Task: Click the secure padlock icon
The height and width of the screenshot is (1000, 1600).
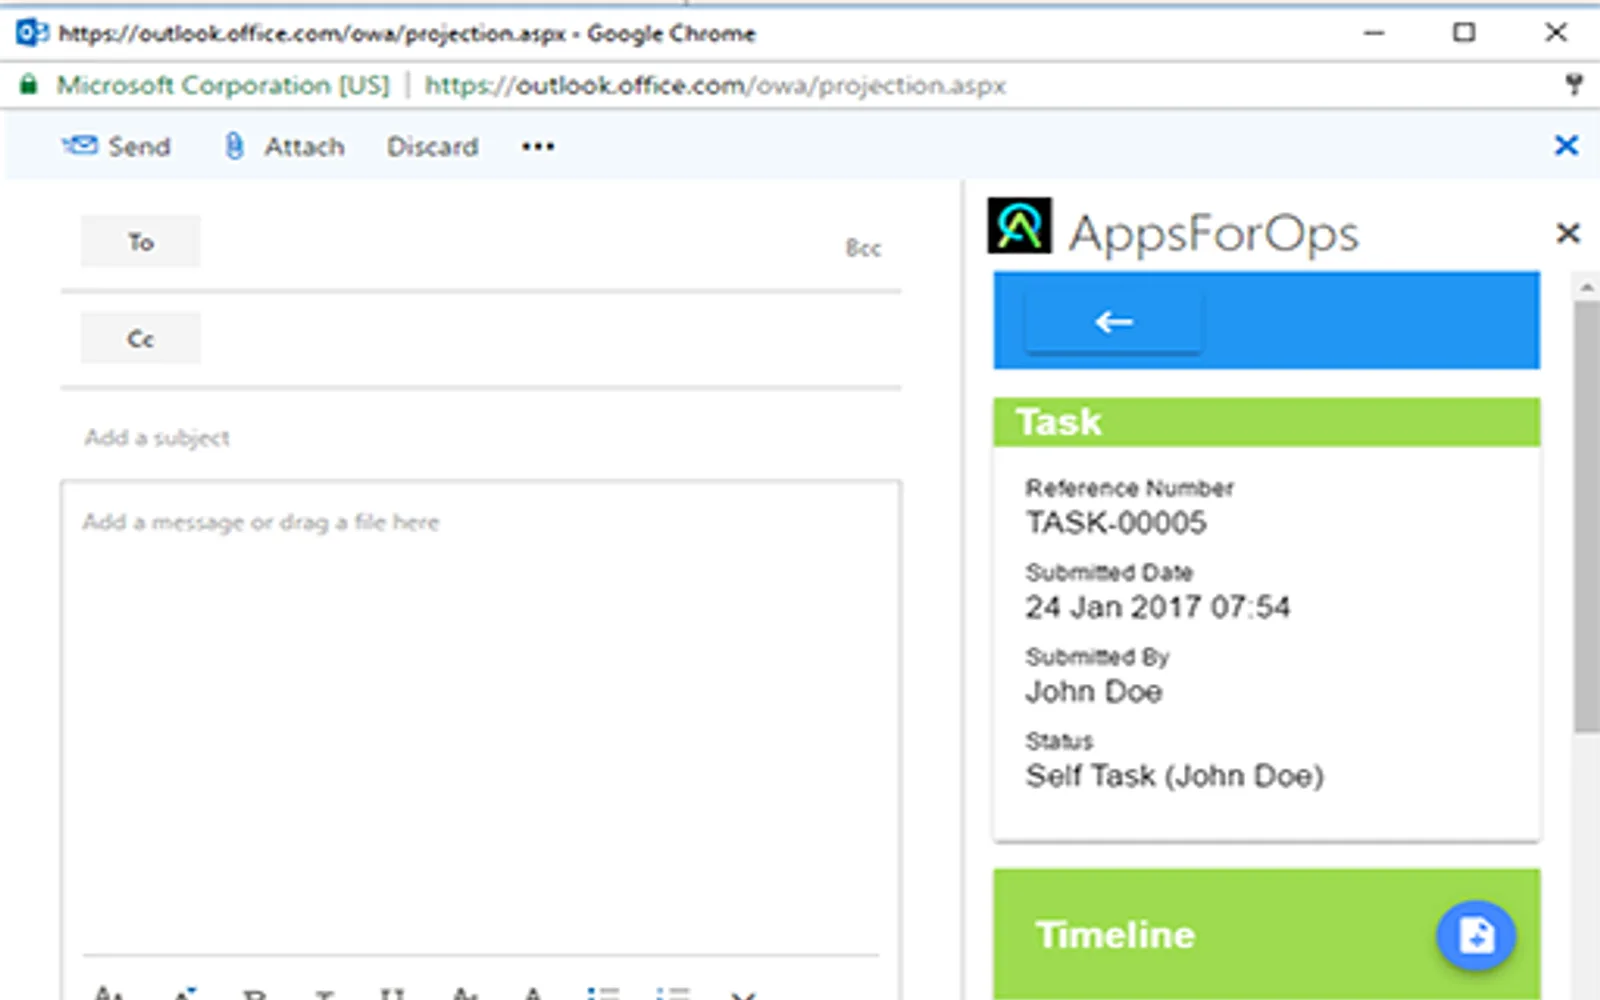Action: click(28, 84)
